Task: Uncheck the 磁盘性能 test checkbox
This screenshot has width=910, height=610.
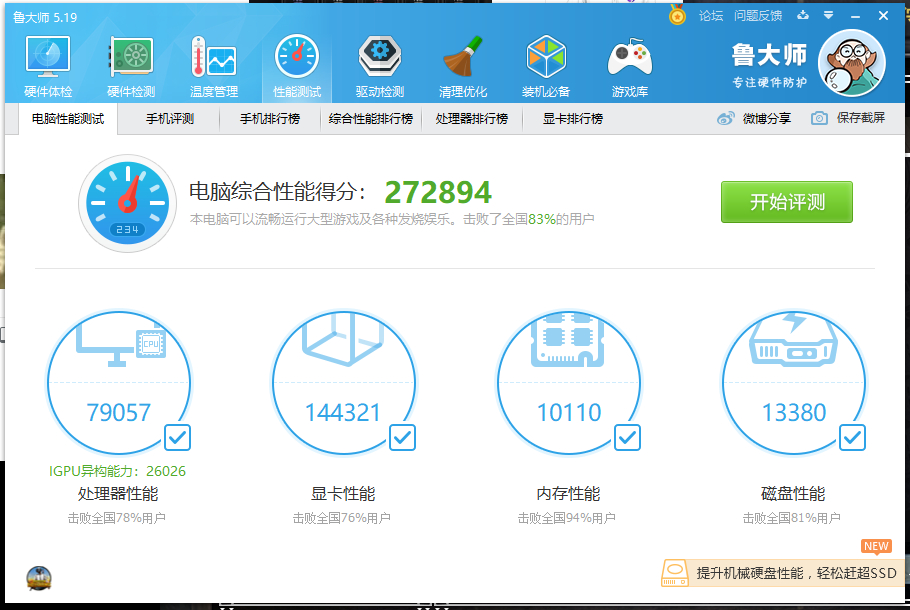Action: pyautogui.click(x=852, y=438)
